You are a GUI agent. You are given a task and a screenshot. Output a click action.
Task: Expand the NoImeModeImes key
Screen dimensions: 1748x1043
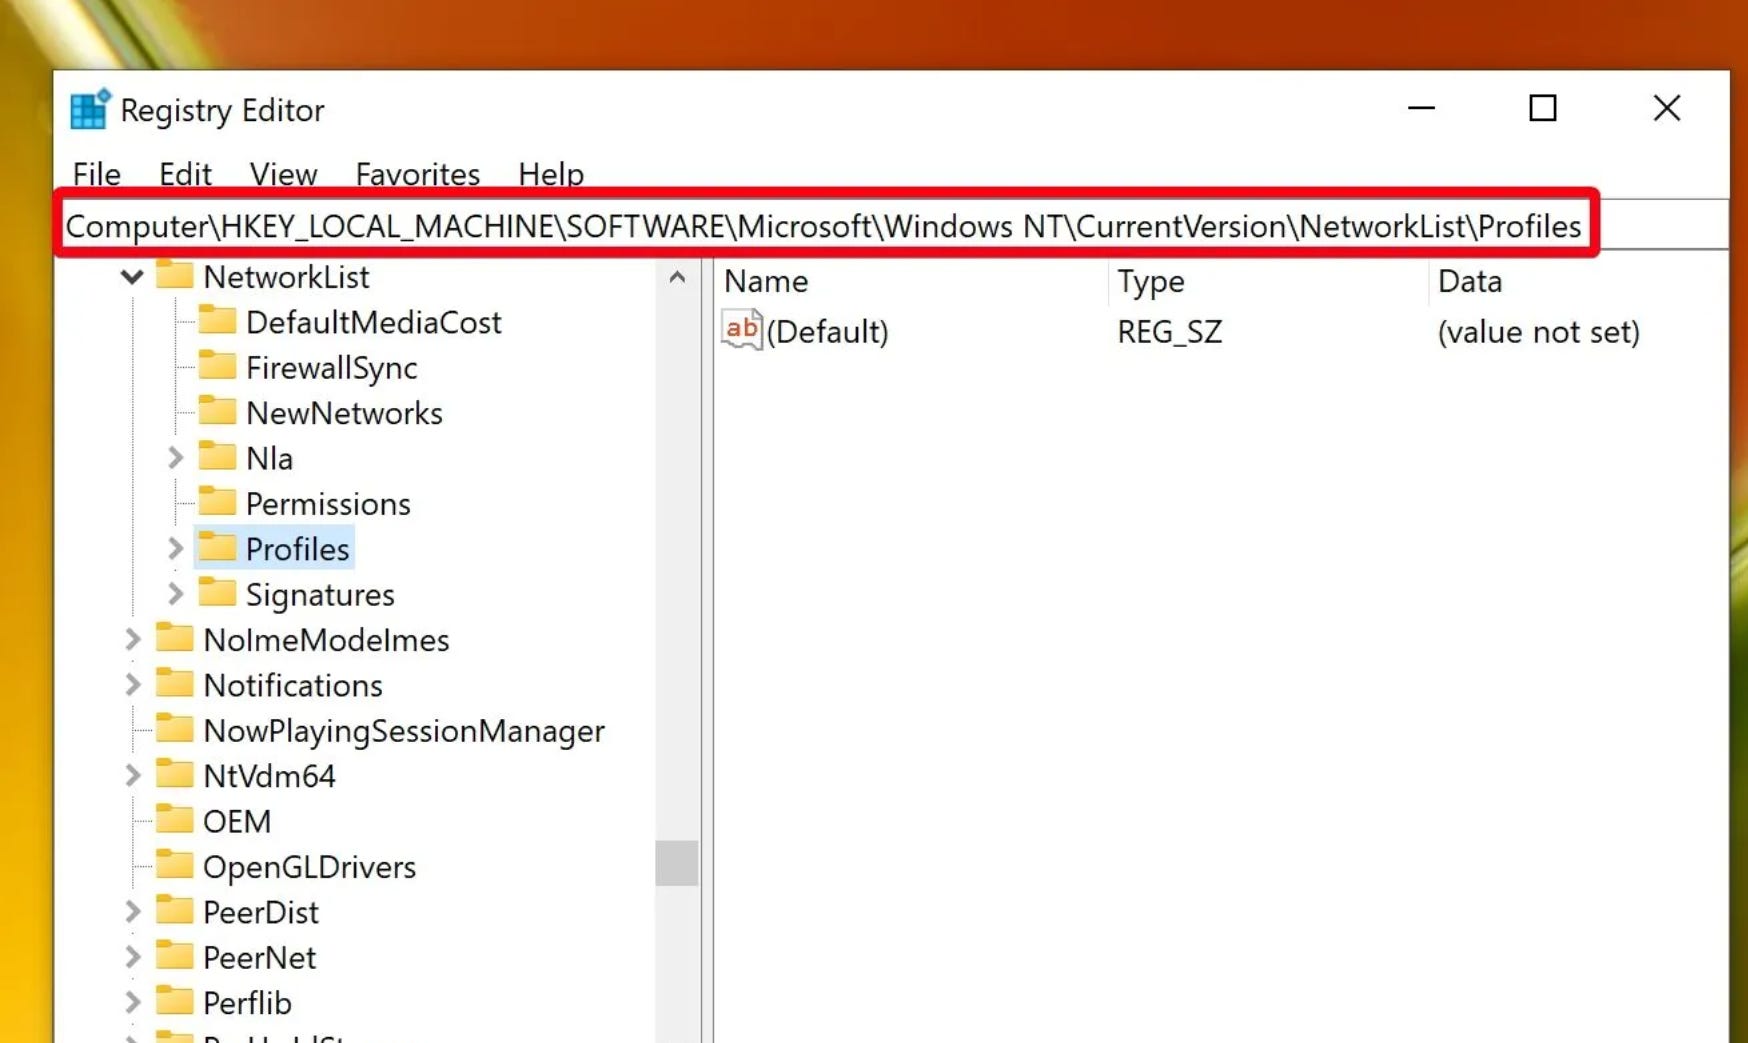(x=132, y=640)
